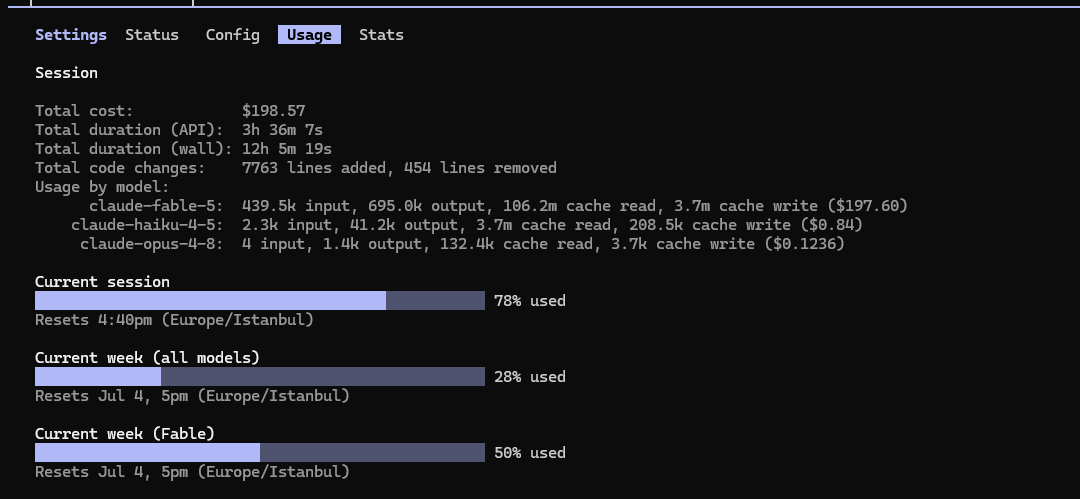Click the Settings heading label
Image resolution: width=1080 pixels, height=499 pixels.
pyautogui.click(x=71, y=35)
